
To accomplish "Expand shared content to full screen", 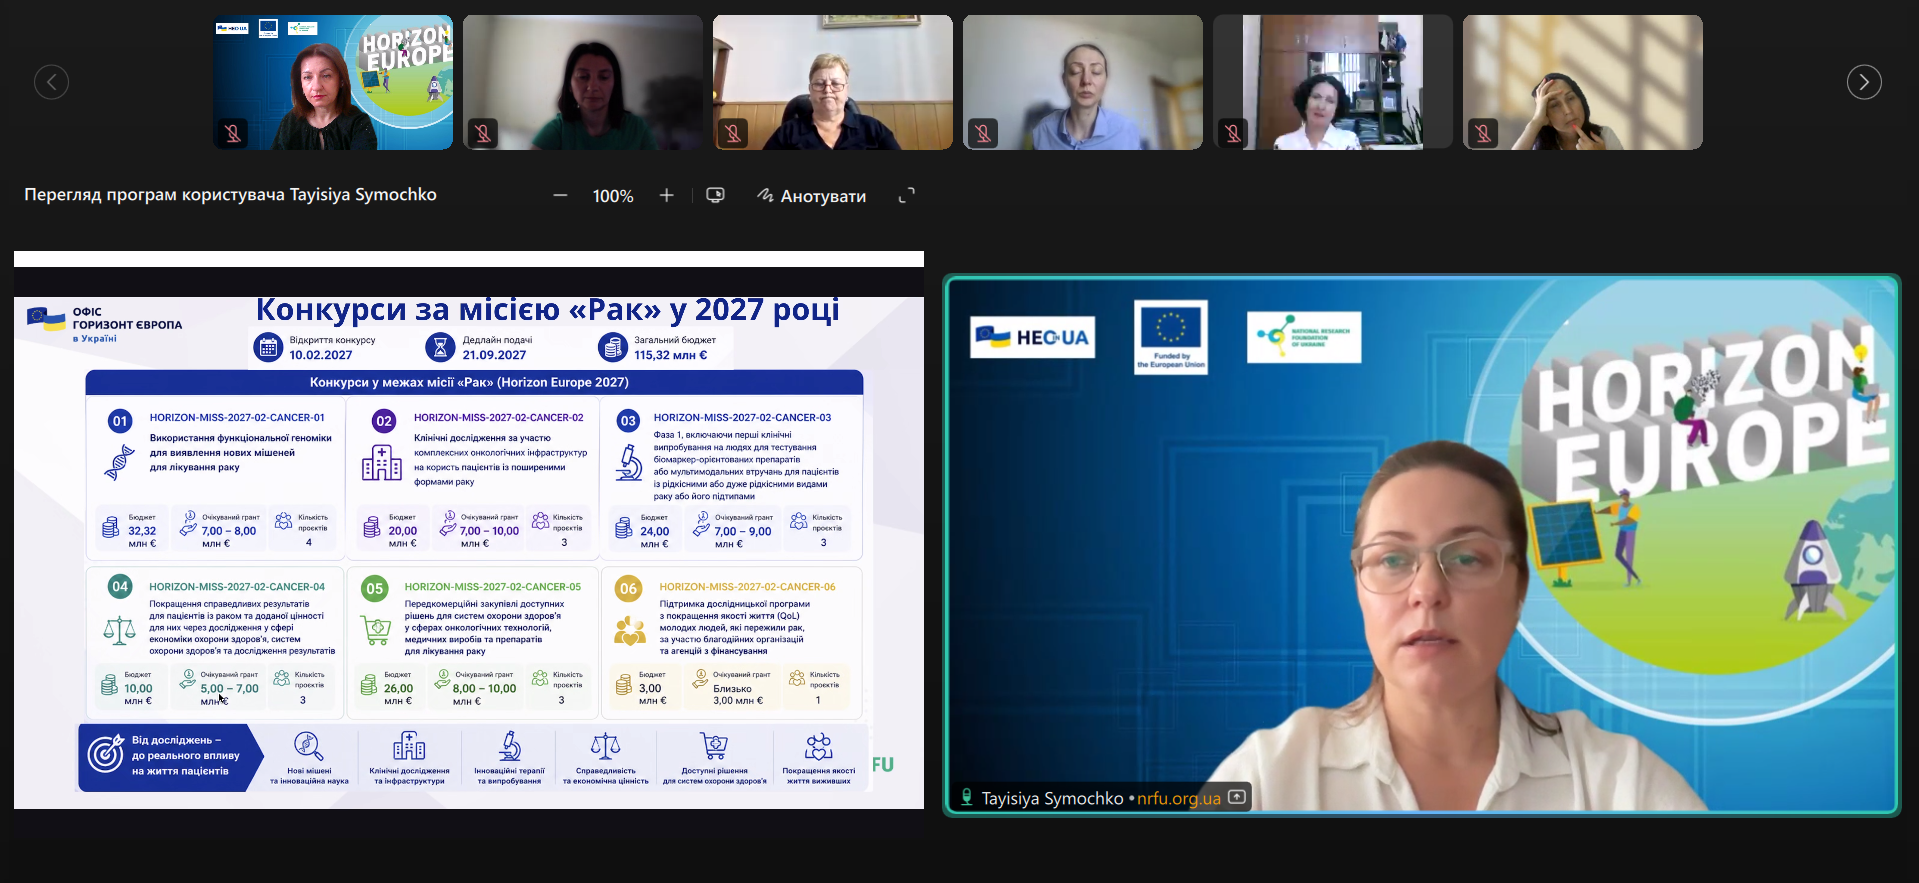I will coord(907,196).
